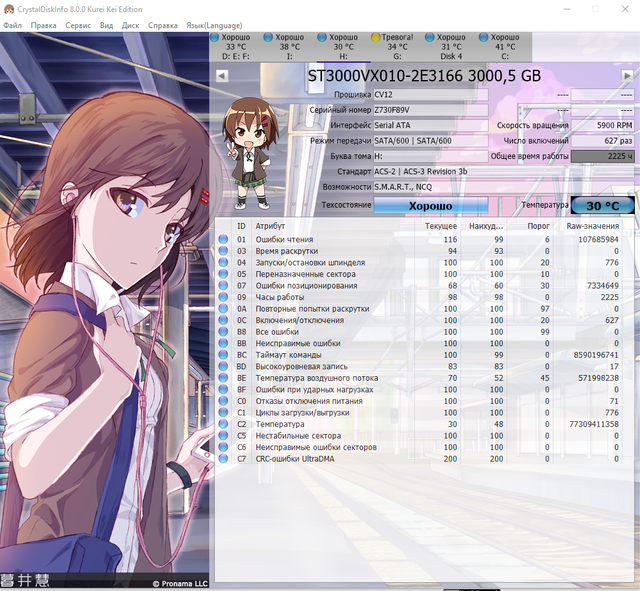Click the features S.M.A.R.T., NCQ field

(504, 187)
